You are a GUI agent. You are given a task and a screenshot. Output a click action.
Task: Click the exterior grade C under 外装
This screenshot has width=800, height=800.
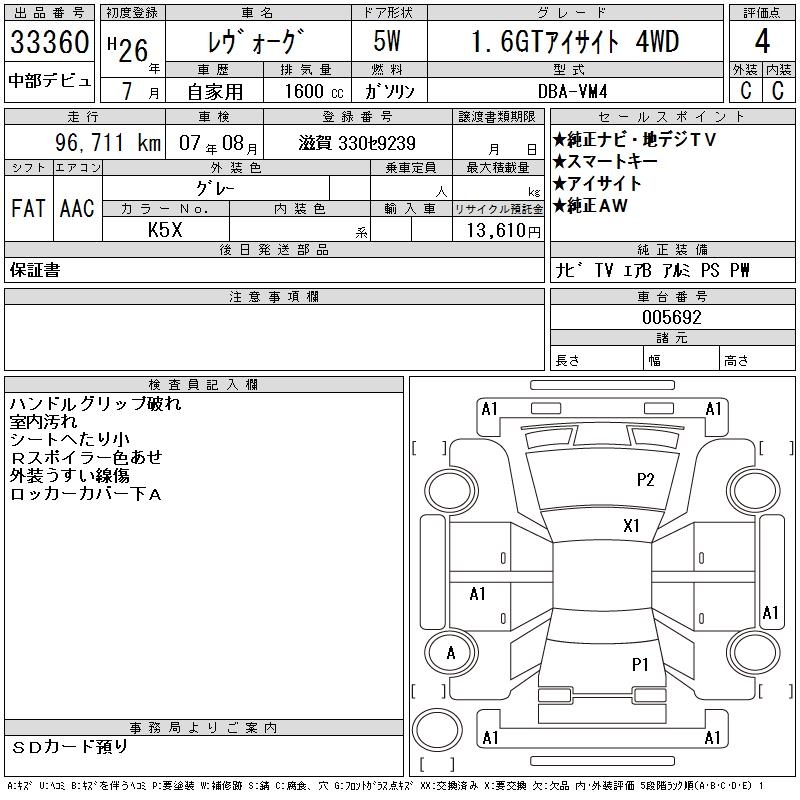click(x=746, y=90)
